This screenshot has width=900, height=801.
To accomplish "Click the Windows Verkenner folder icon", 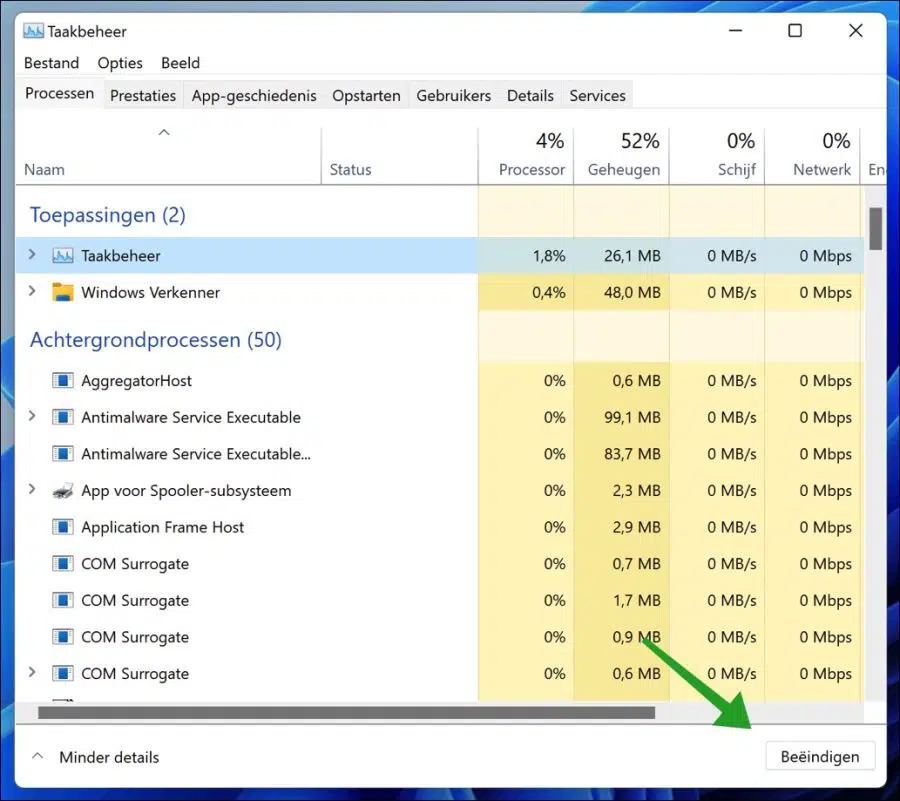I will click(x=63, y=292).
